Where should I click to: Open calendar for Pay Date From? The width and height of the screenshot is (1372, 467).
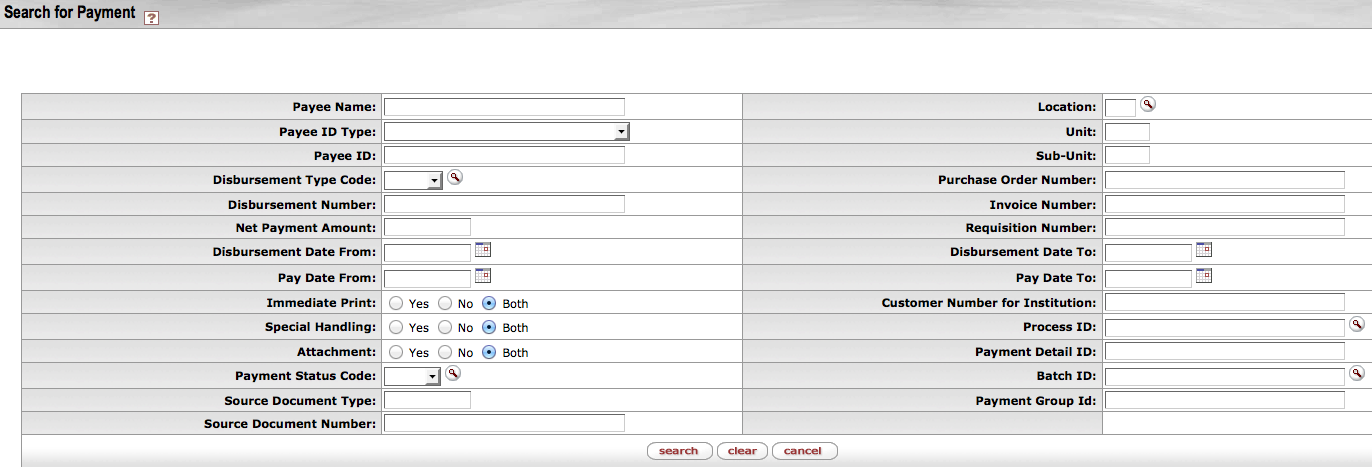coord(483,275)
